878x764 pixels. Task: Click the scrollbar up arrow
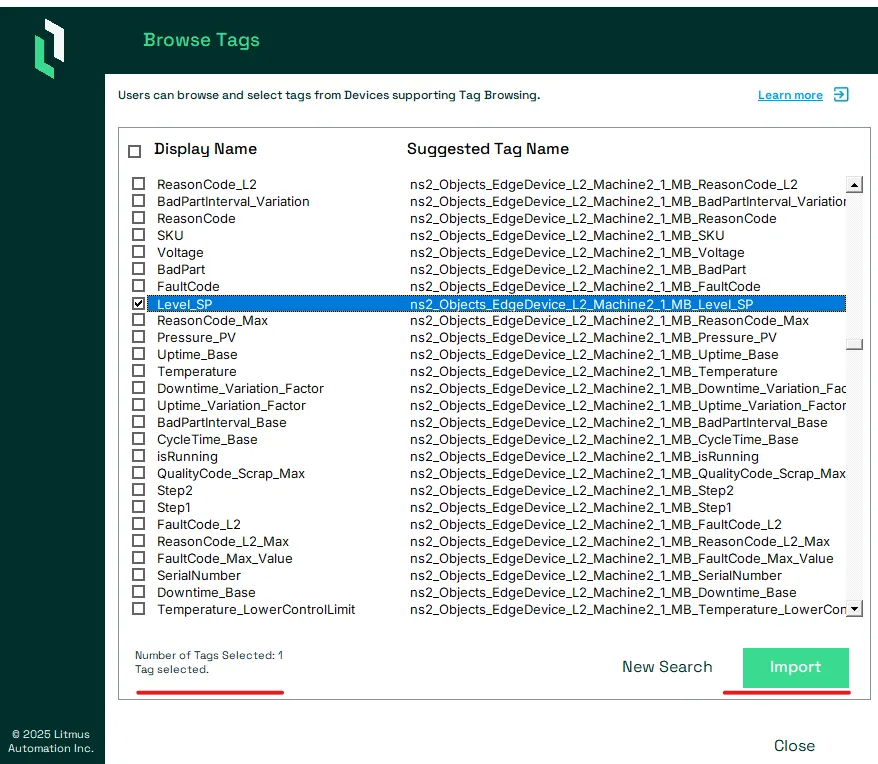[854, 184]
